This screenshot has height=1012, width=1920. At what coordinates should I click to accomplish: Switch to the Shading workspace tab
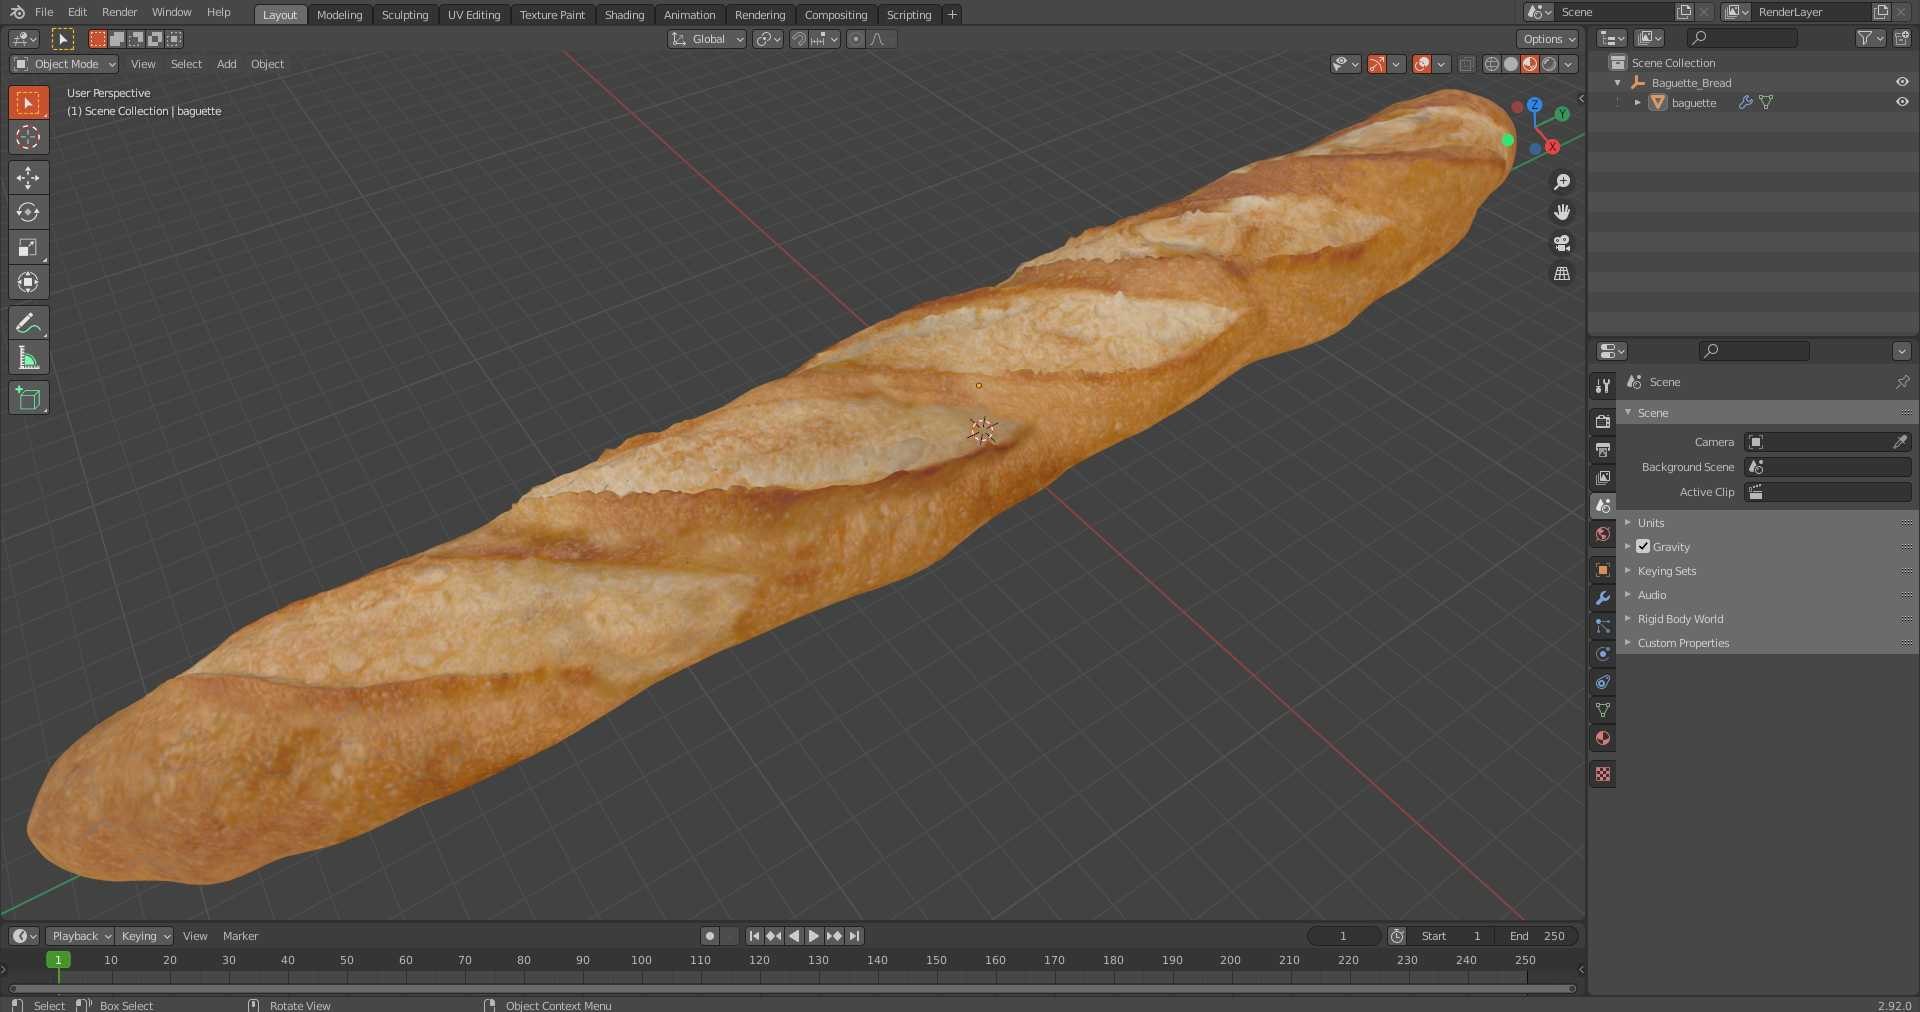point(625,15)
